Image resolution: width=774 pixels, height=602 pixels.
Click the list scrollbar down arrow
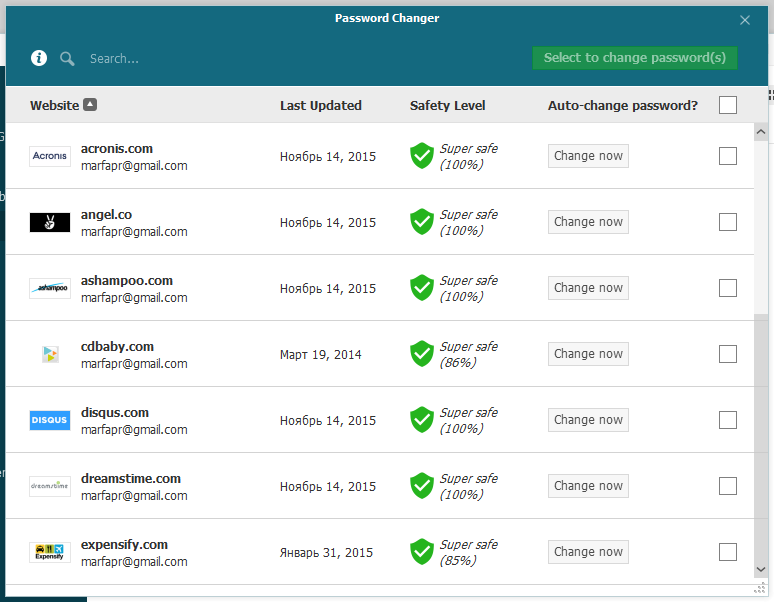pos(761,569)
